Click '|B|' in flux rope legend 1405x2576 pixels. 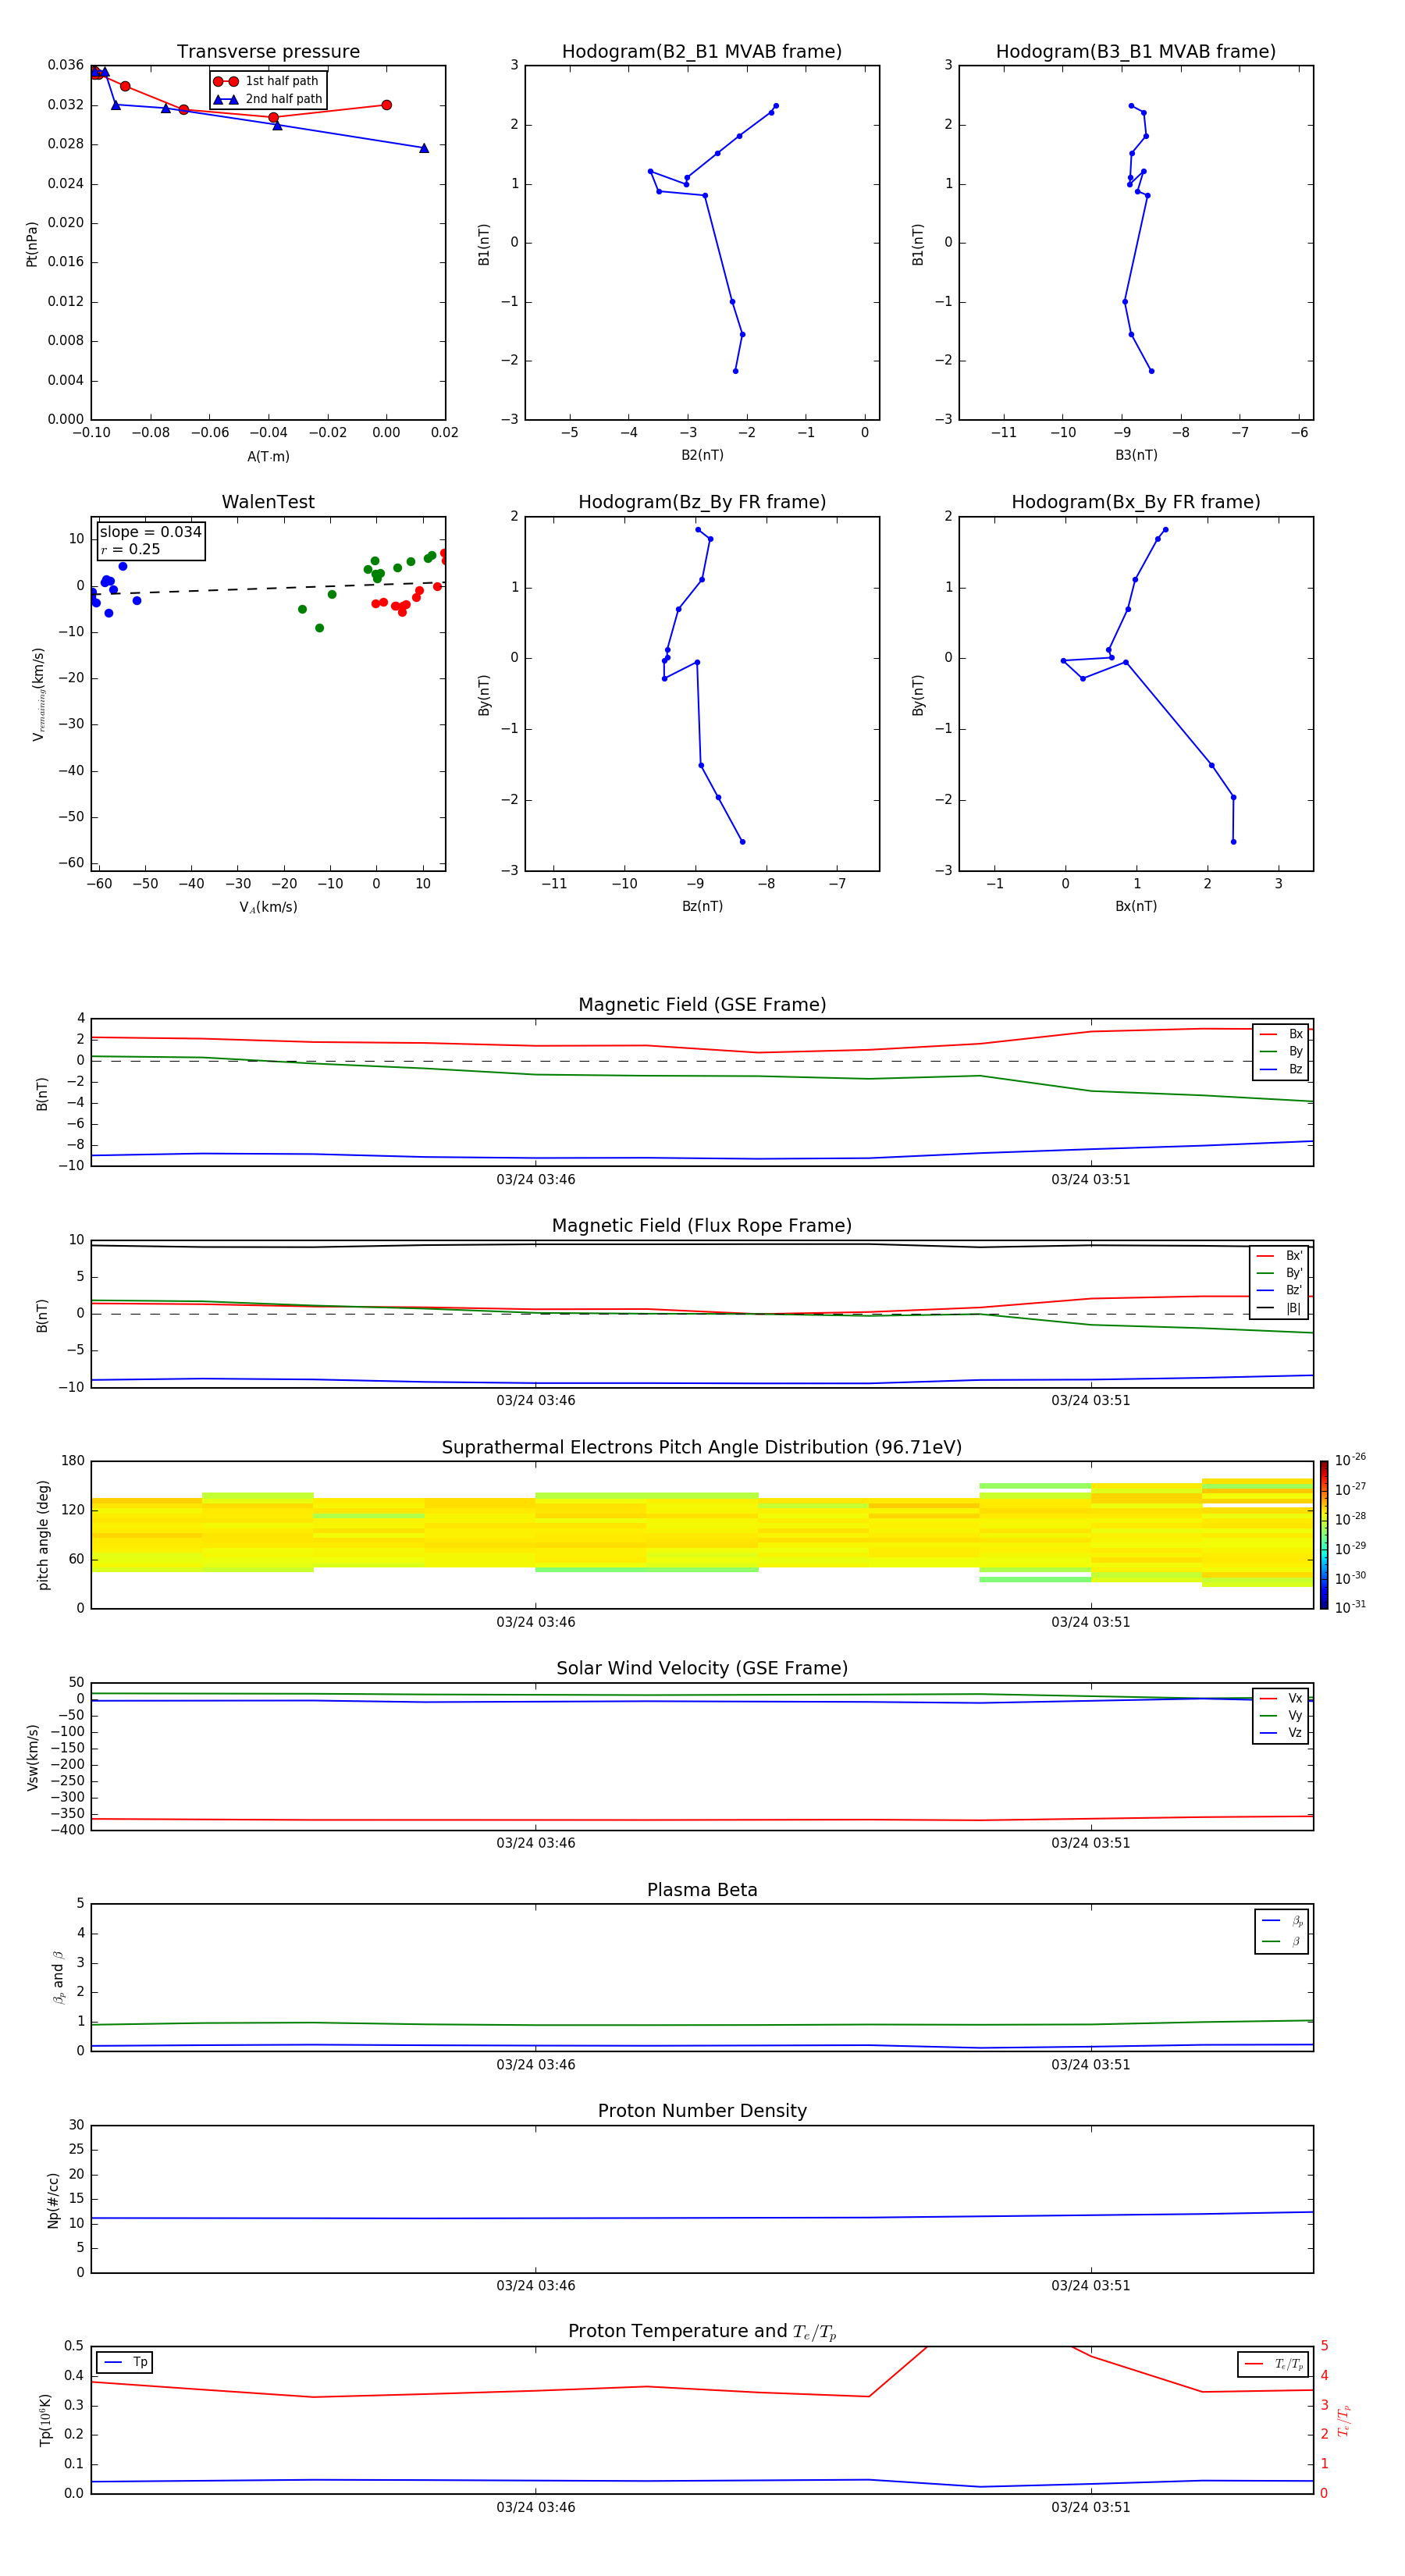coord(1280,1308)
